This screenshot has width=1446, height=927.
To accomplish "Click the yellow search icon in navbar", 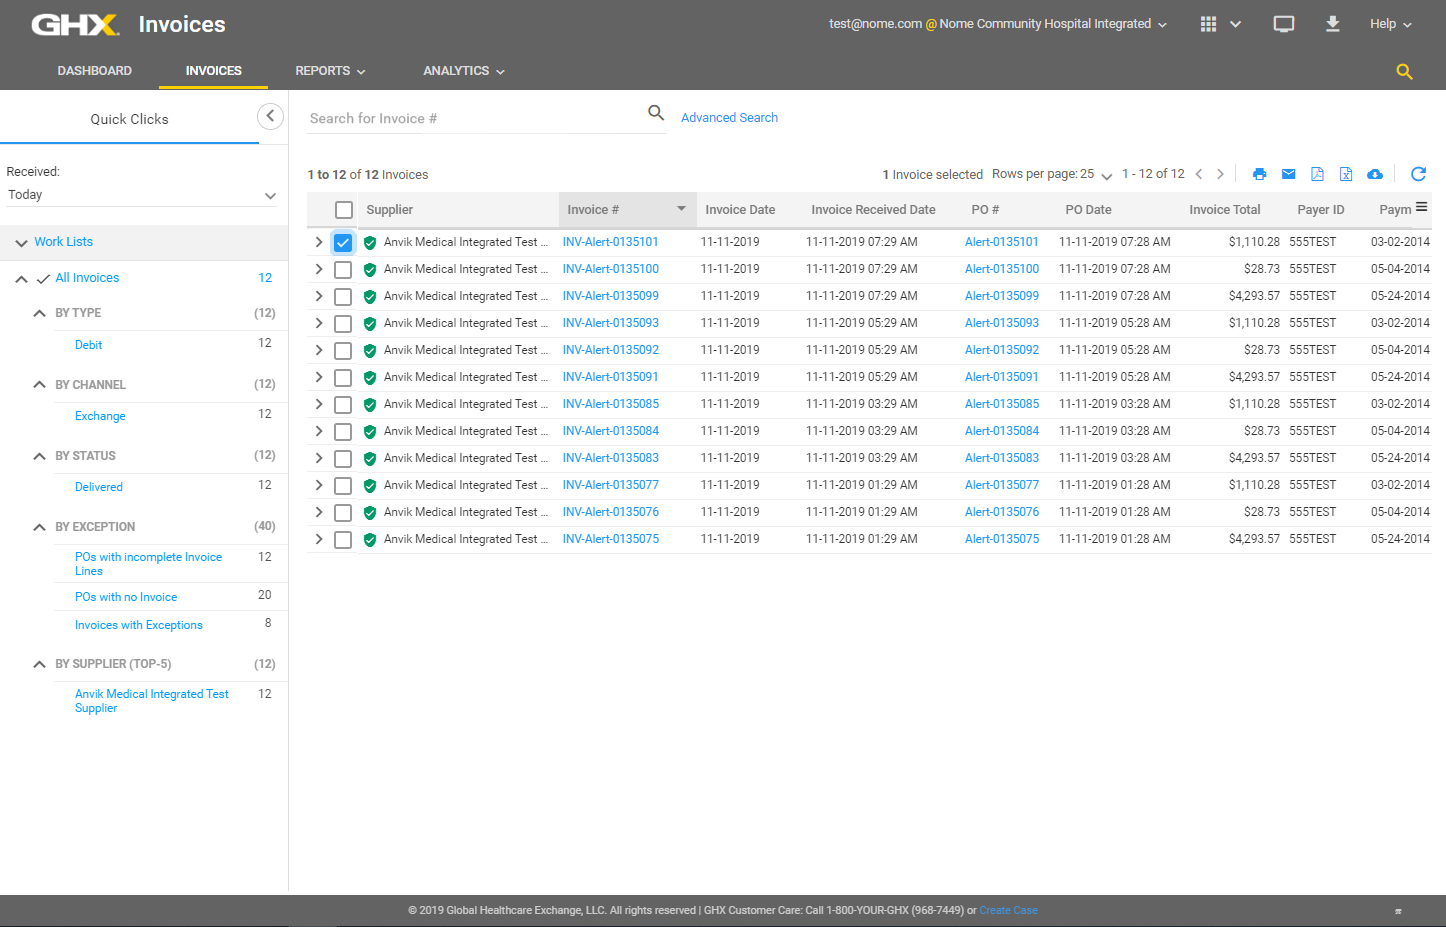I will click(1404, 72).
